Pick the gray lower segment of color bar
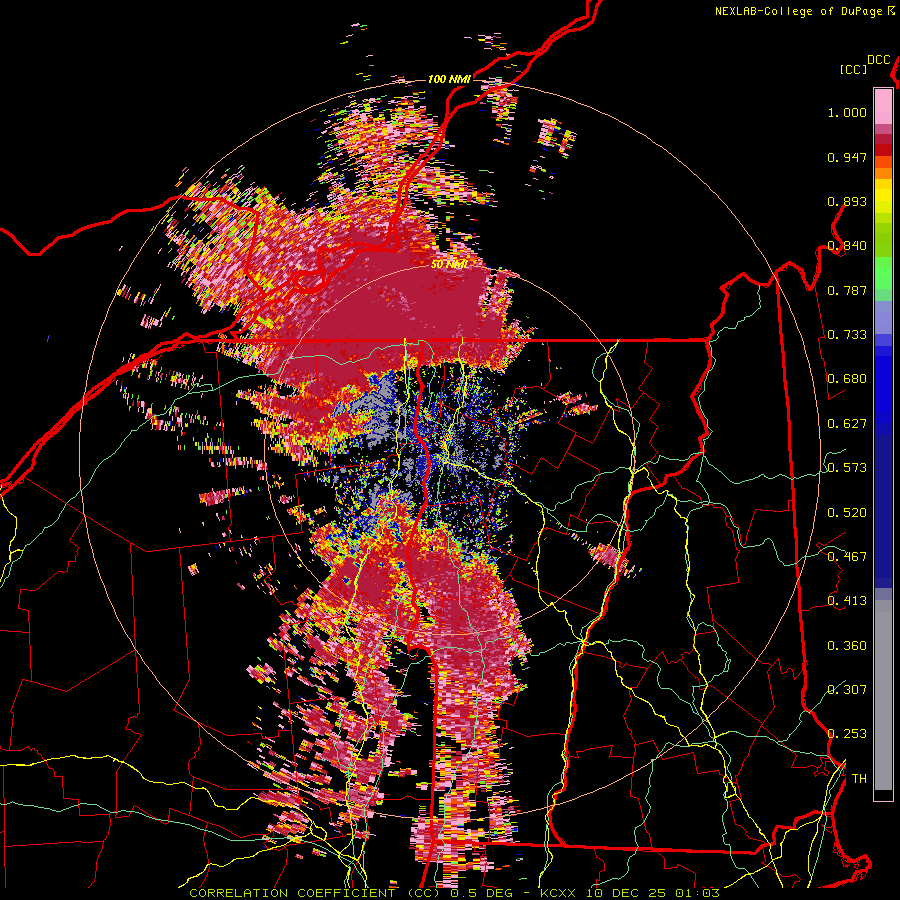 point(883,695)
